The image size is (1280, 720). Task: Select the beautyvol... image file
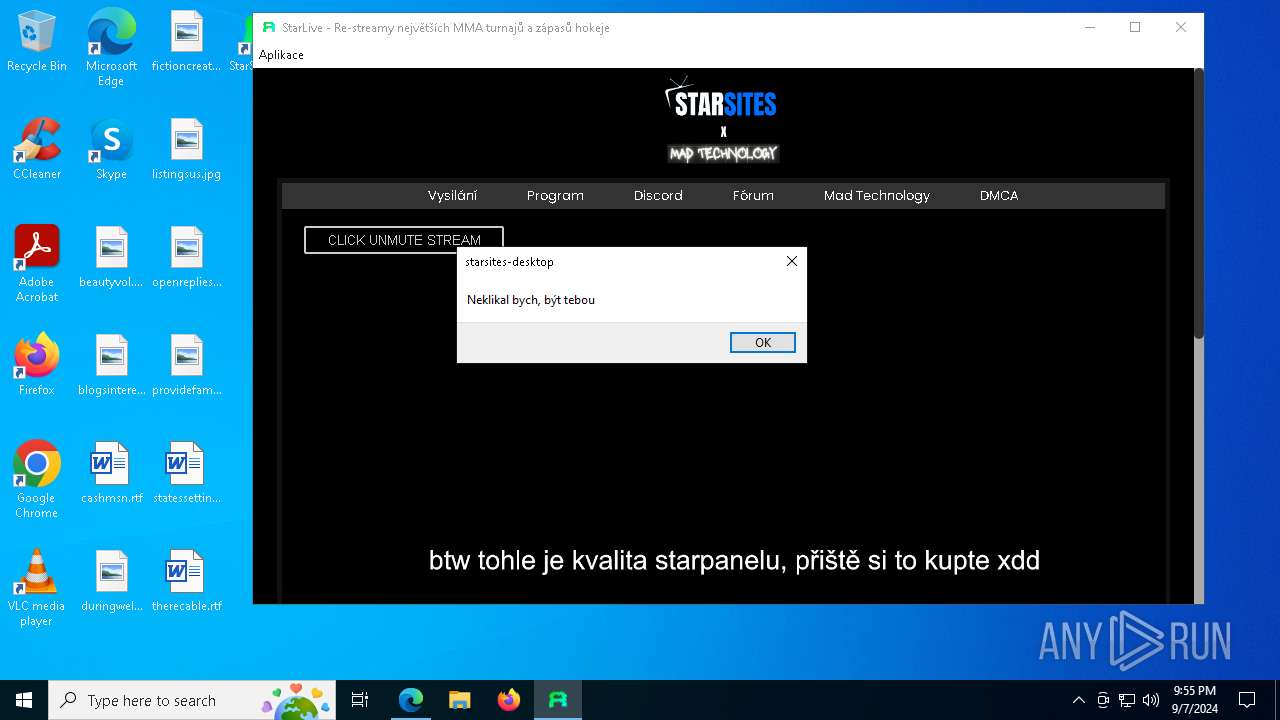coord(111,258)
